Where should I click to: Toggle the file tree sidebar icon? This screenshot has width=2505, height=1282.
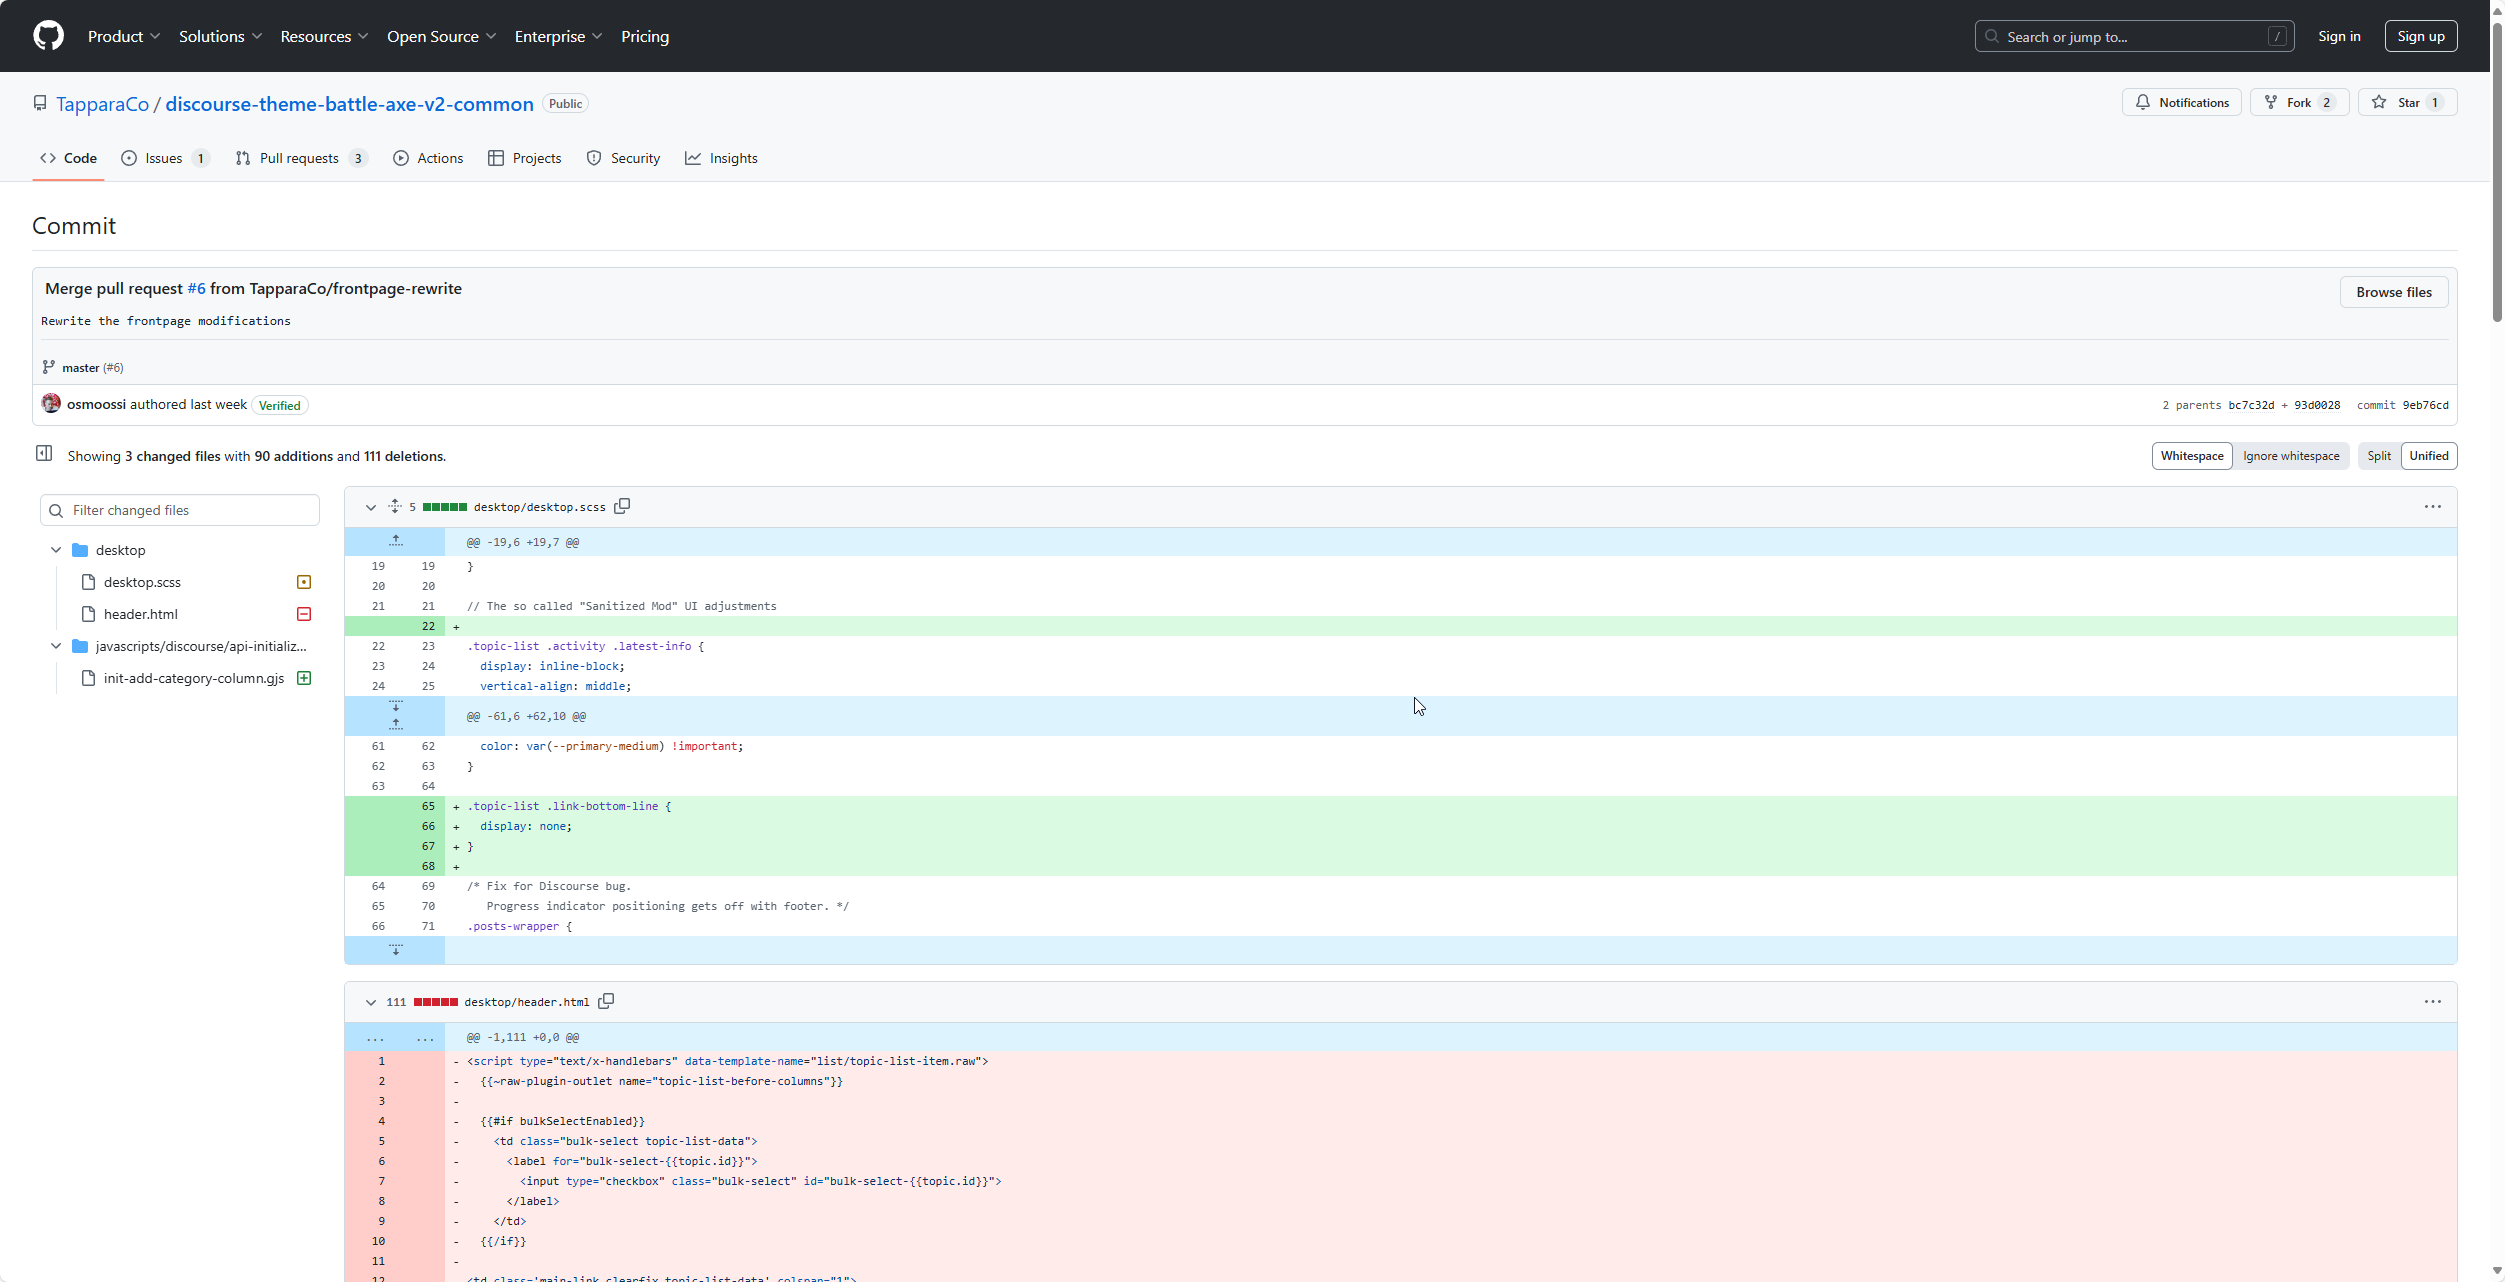(44, 454)
